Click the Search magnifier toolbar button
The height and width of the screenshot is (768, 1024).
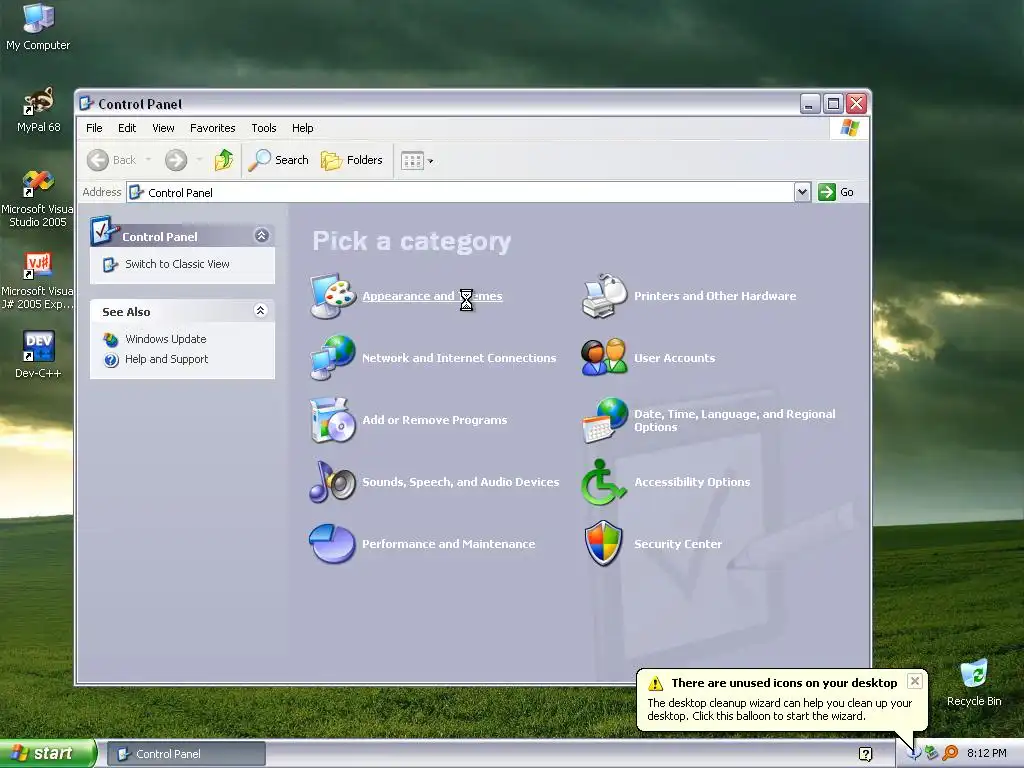pos(278,160)
